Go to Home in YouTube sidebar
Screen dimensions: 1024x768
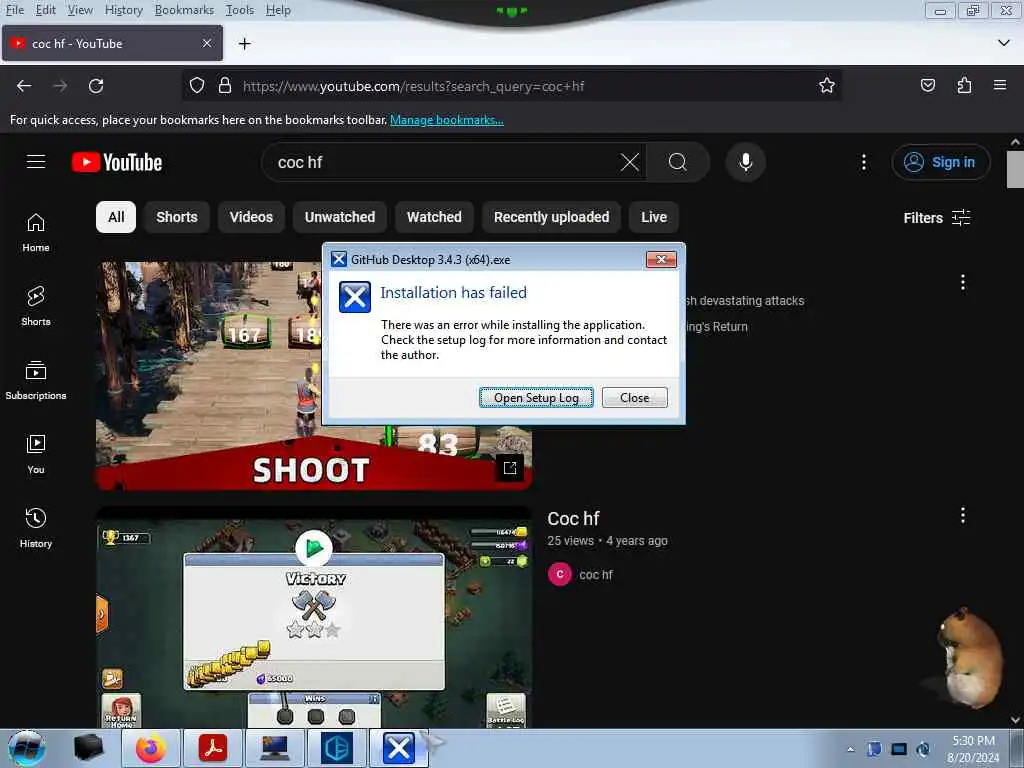tap(36, 232)
